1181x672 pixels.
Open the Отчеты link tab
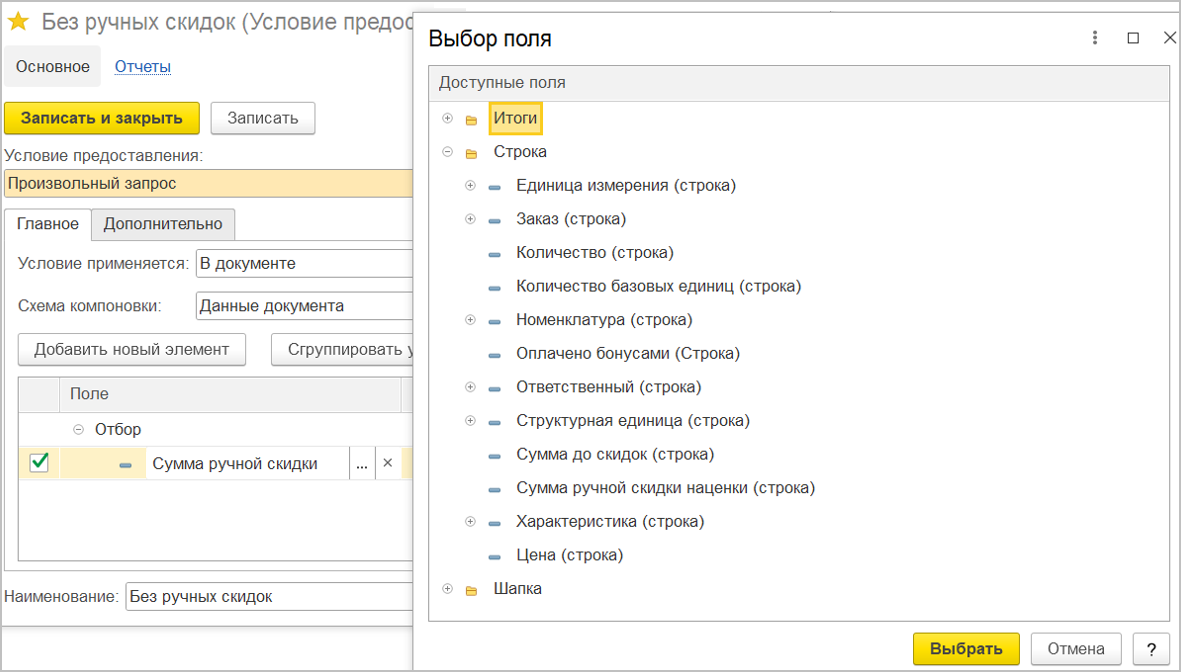(x=142, y=67)
